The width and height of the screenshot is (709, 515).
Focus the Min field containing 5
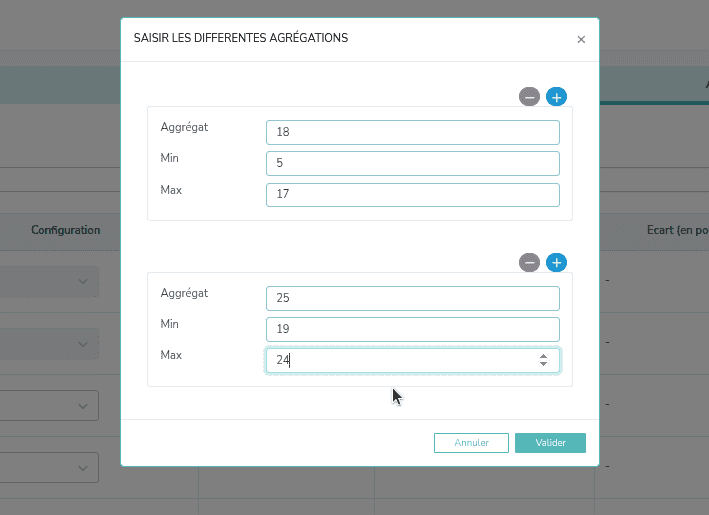click(412, 163)
